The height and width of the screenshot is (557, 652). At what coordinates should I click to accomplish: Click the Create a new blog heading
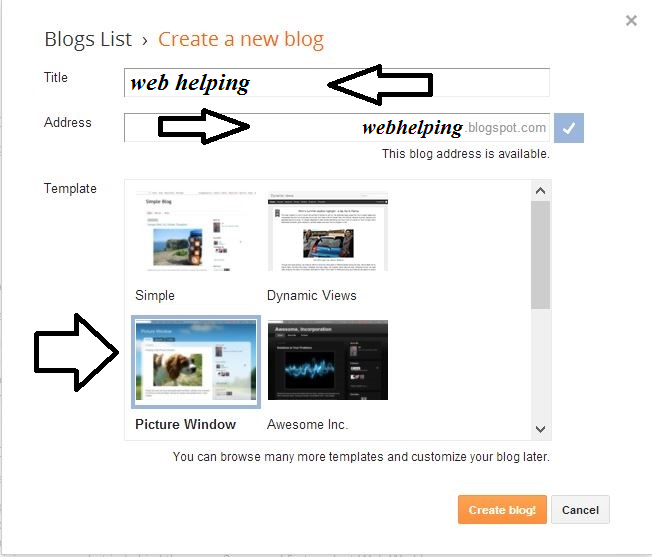[241, 39]
